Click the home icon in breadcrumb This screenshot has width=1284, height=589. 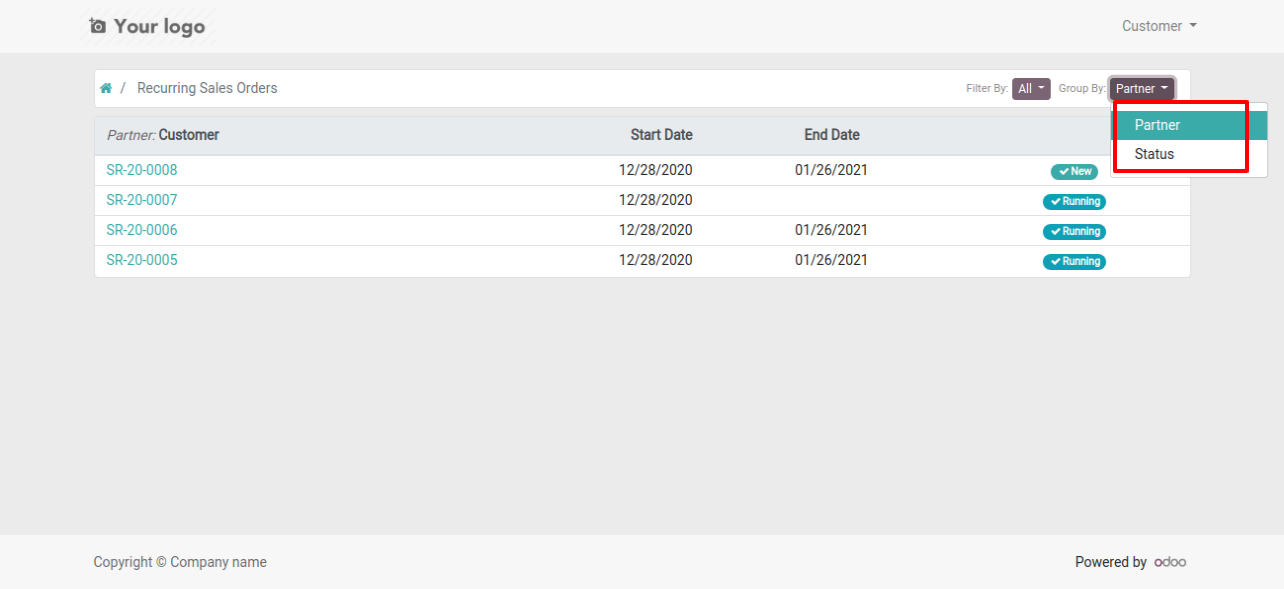(106, 88)
